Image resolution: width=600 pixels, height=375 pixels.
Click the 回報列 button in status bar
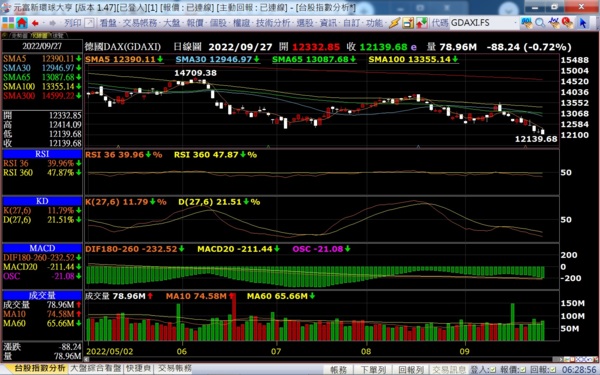coord(411,370)
